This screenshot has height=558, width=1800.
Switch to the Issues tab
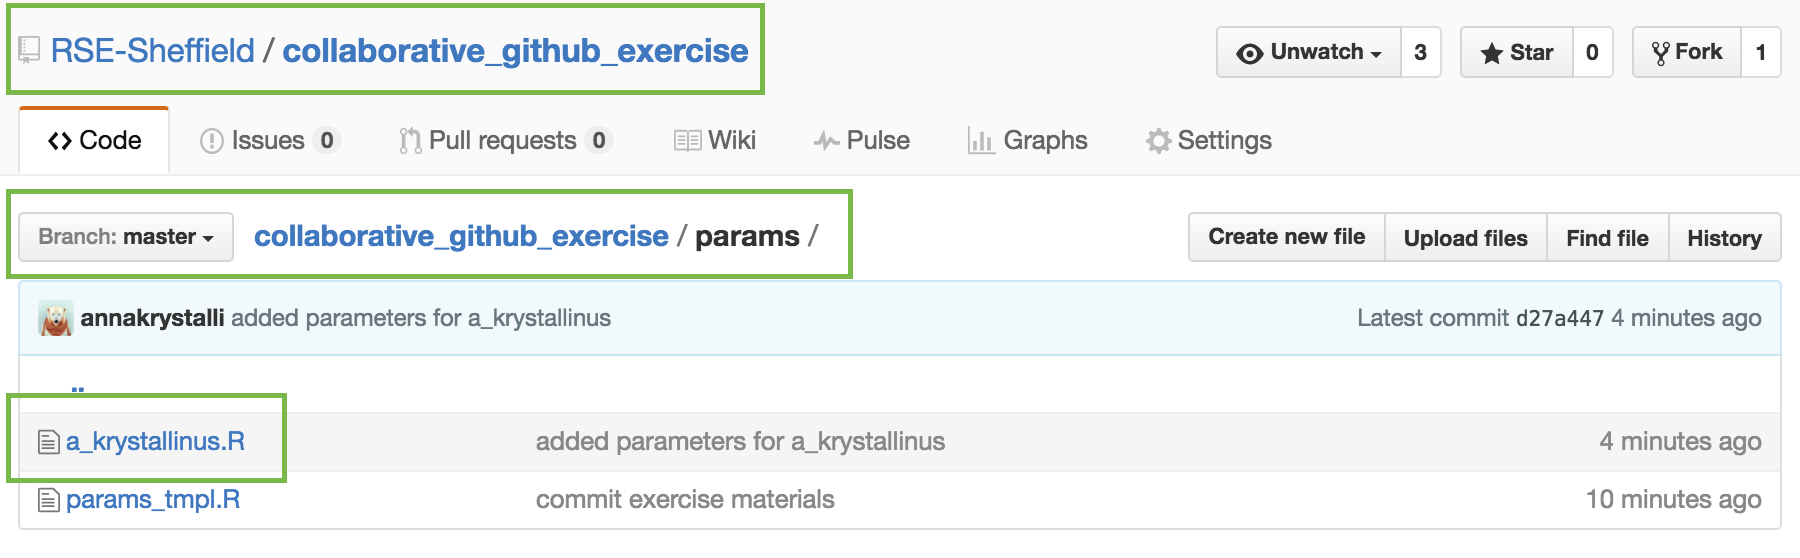click(x=270, y=141)
